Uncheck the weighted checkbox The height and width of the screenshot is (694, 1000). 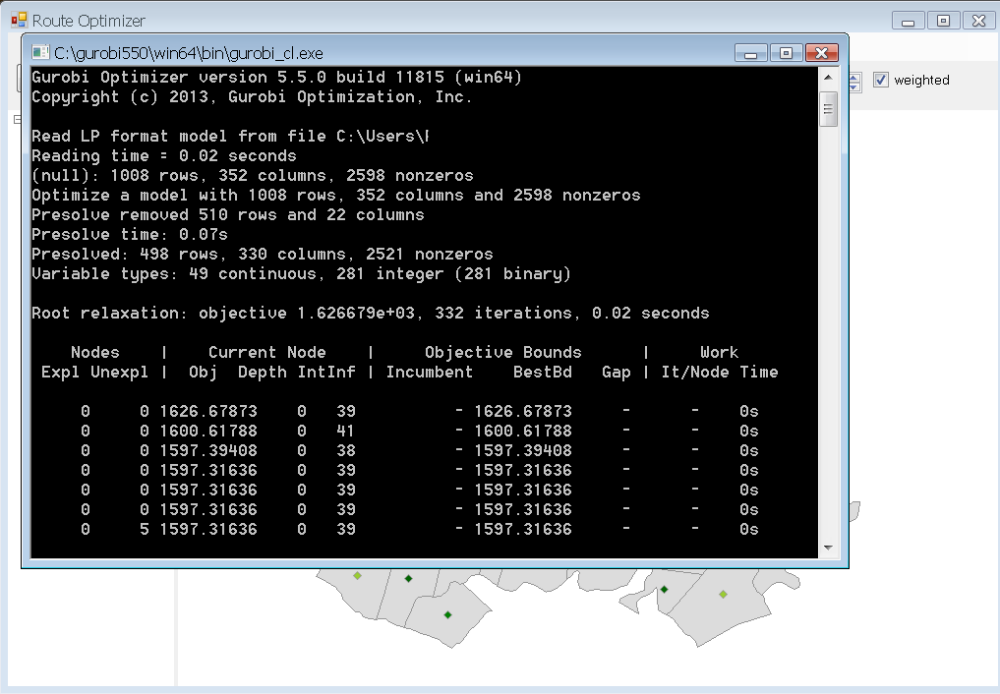pos(881,80)
